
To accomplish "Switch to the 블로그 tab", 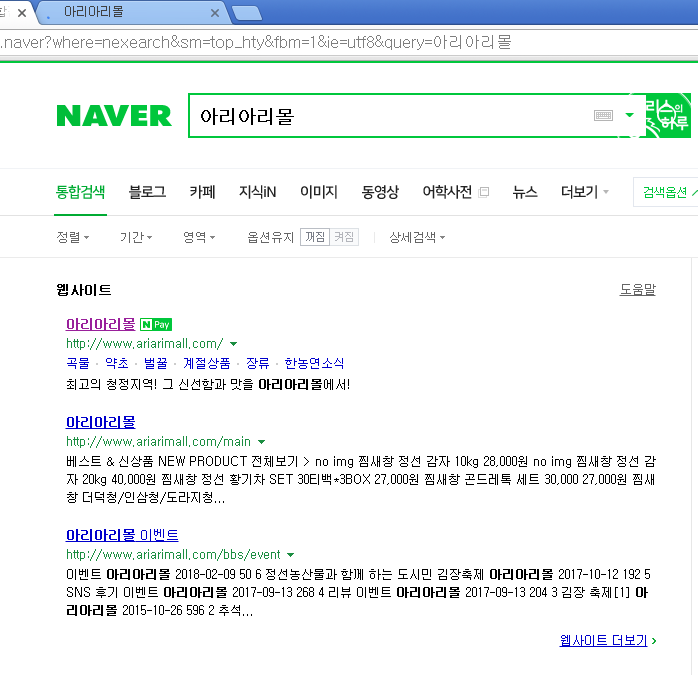I will tap(147, 192).
